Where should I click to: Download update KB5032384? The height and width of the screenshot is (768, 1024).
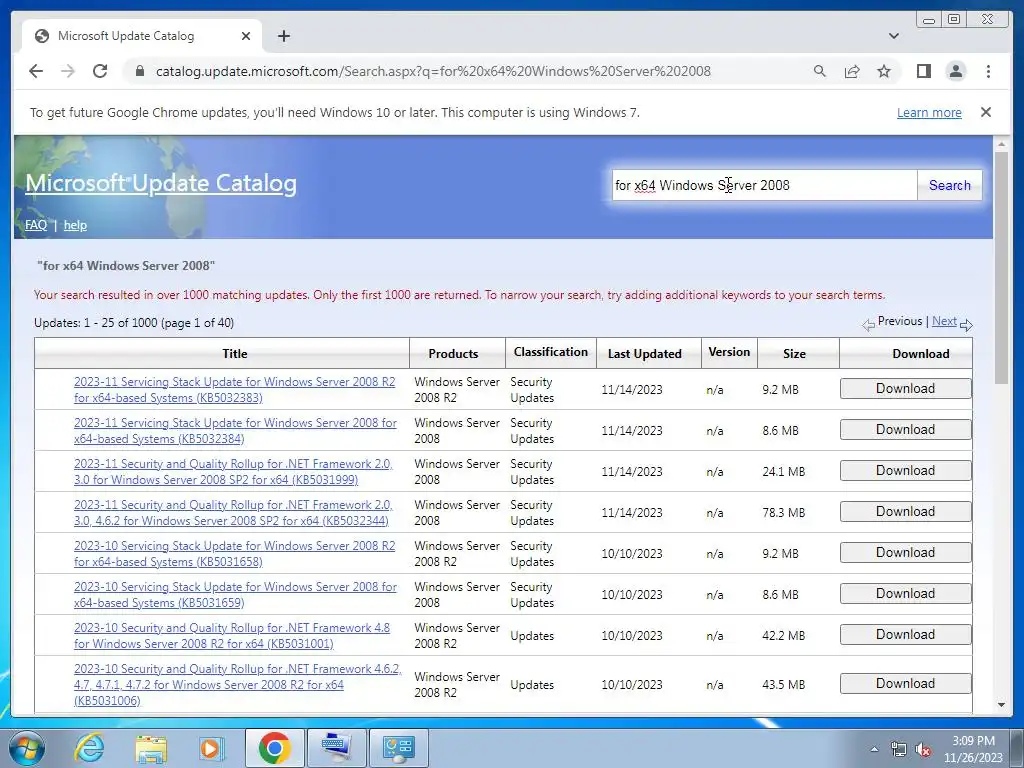tap(905, 430)
